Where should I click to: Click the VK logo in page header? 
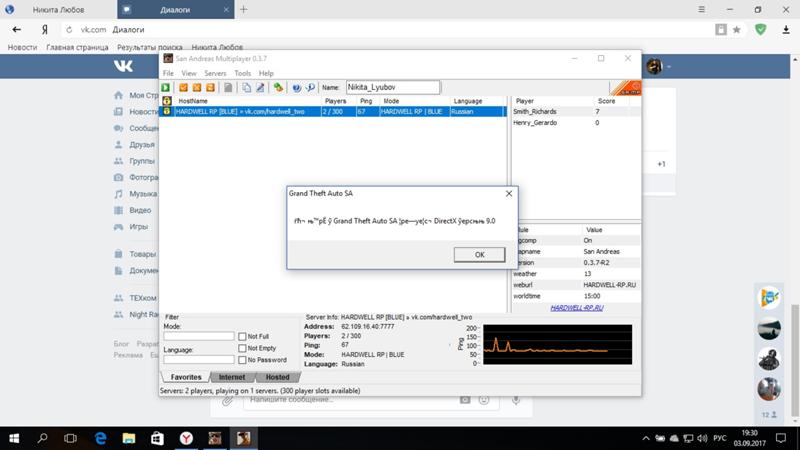123,66
